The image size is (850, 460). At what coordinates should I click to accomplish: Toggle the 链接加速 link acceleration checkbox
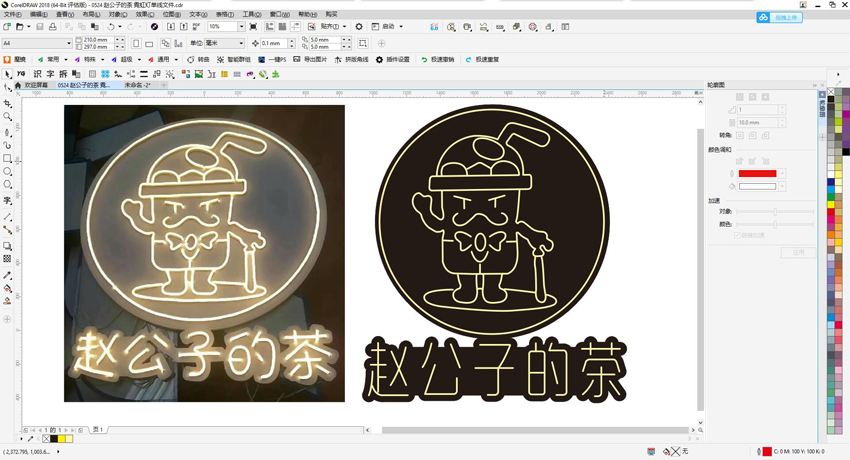[737, 235]
